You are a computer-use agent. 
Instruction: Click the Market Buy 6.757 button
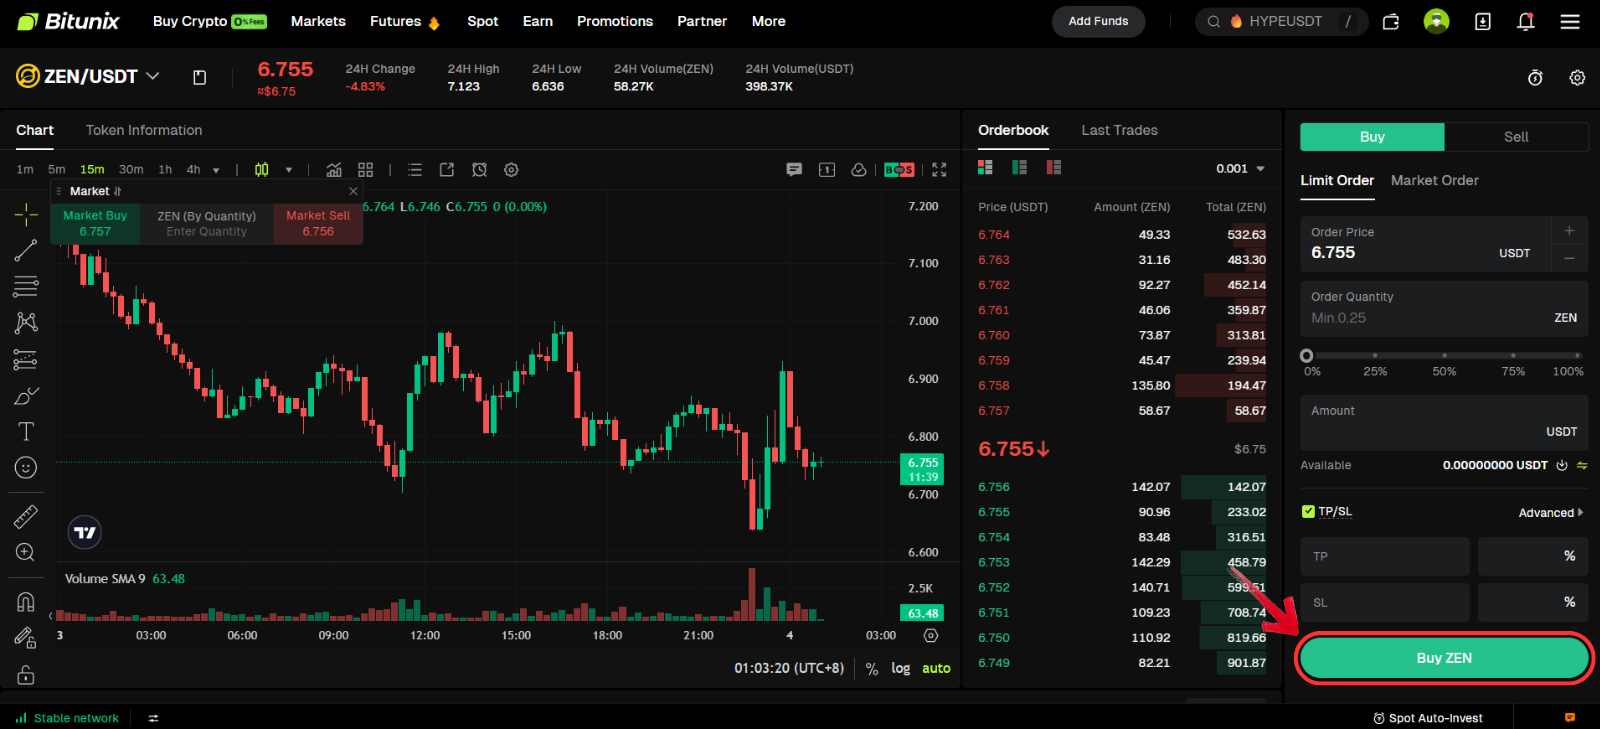point(95,223)
